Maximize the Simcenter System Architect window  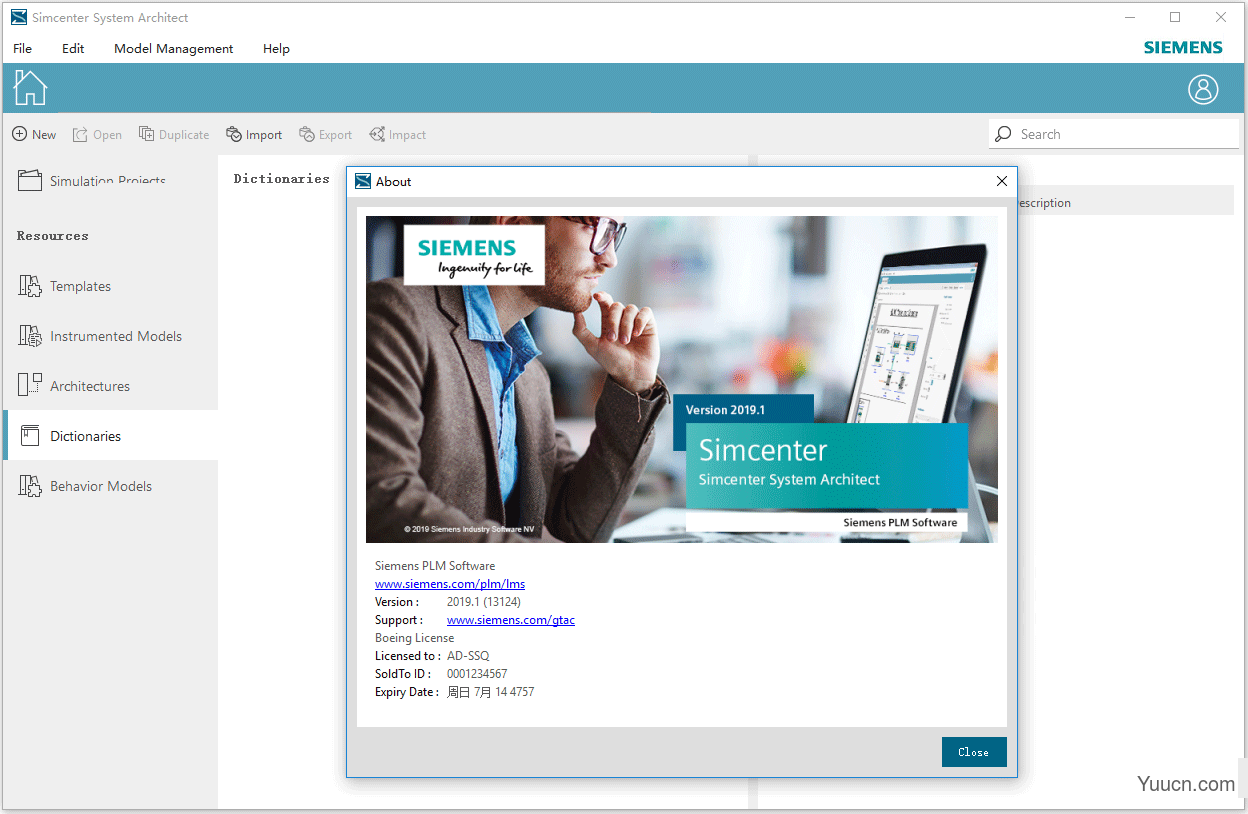[1175, 17]
